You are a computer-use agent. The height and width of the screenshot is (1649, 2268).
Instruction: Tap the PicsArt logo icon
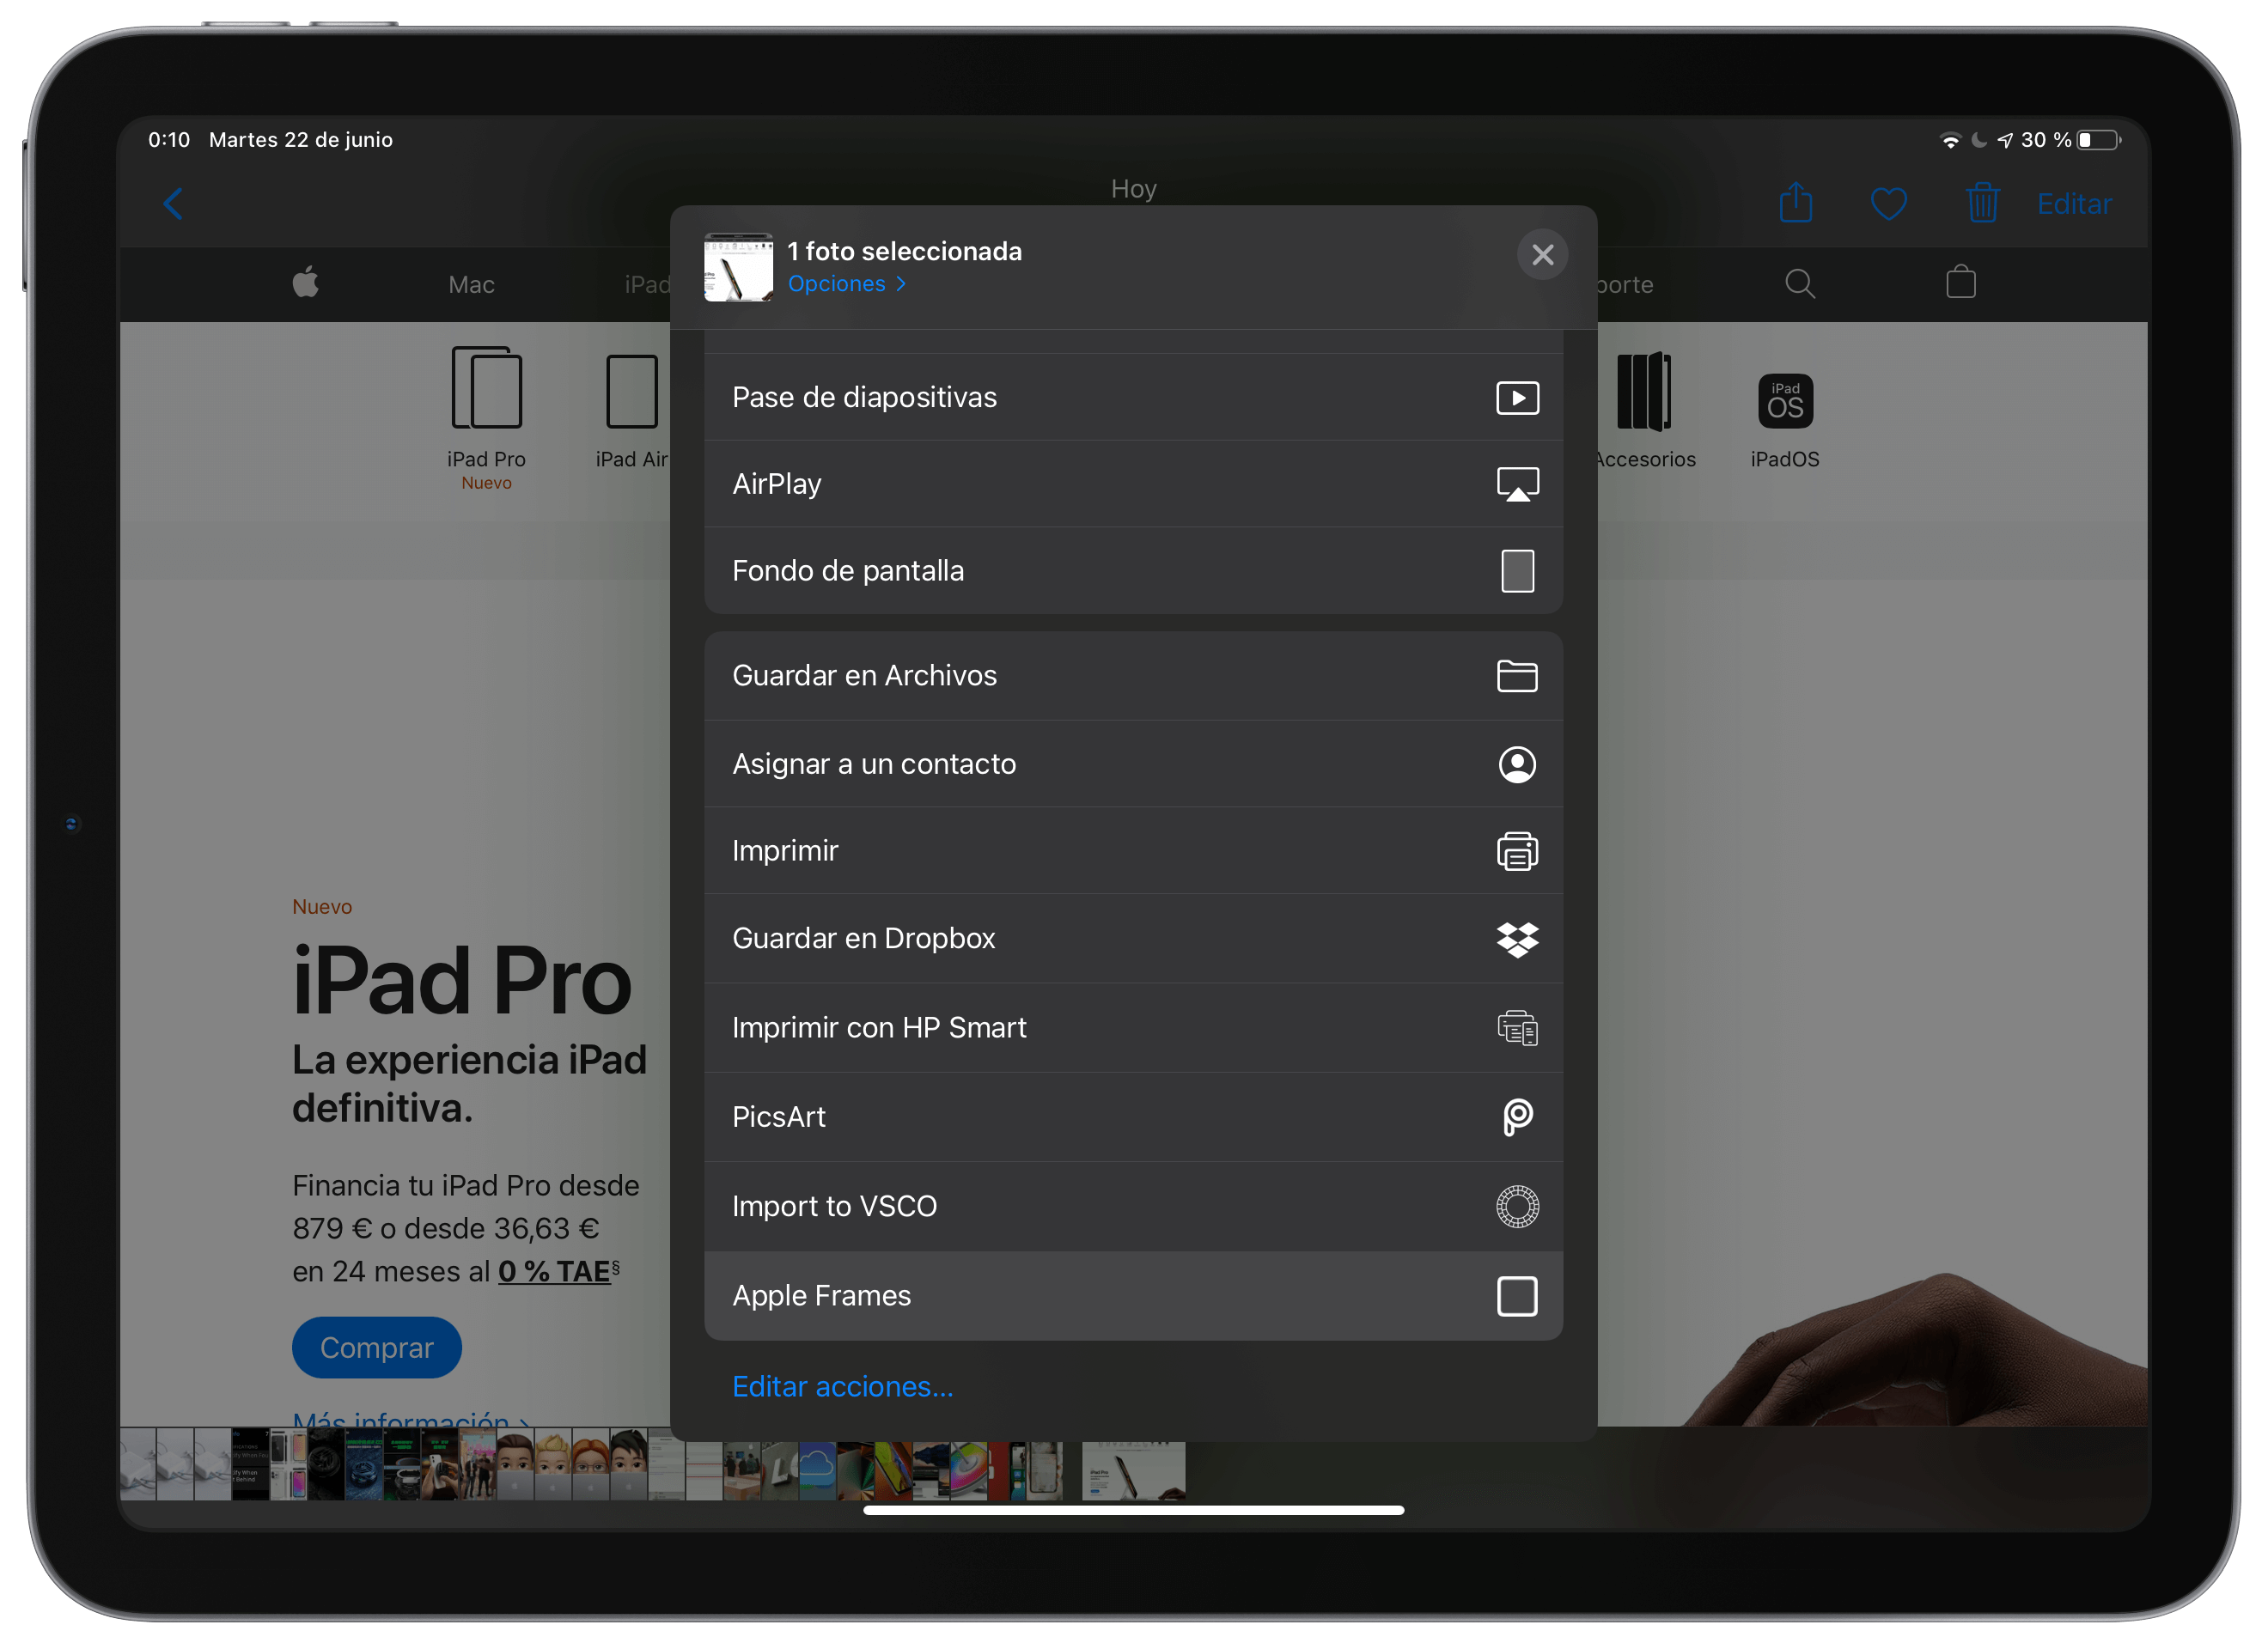coord(1516,1117)
